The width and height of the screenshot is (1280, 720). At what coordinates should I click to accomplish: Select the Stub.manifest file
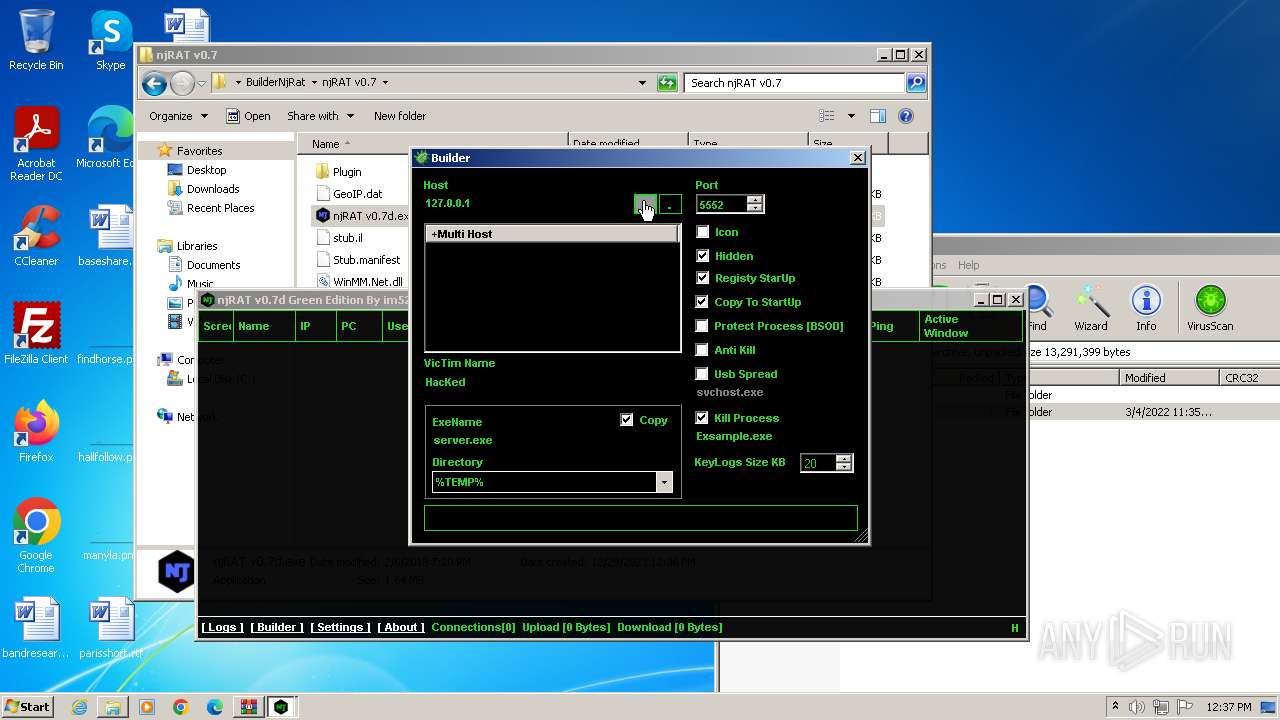pyautogui.click(x=357, y=260)
